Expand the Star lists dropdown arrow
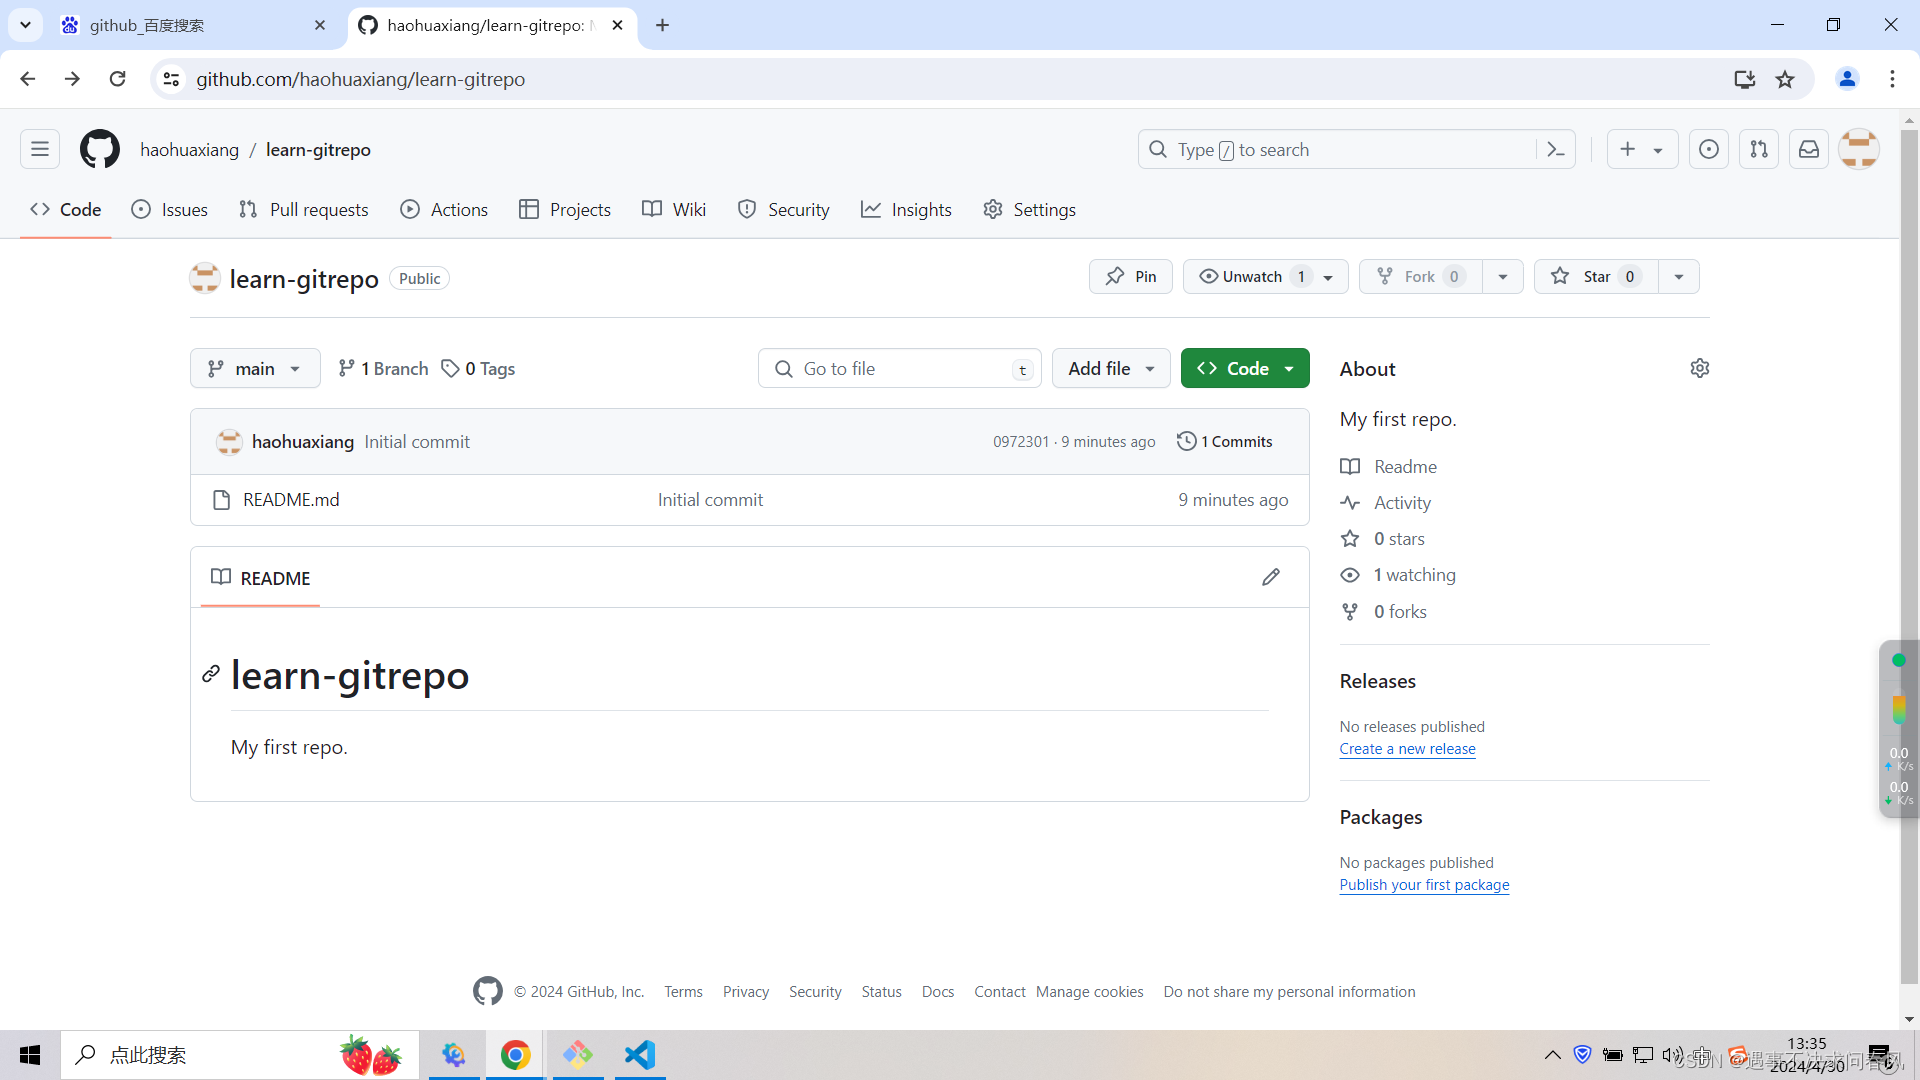The image size is (1920, 1080). pyautogui.click(x=1679, y=277)
